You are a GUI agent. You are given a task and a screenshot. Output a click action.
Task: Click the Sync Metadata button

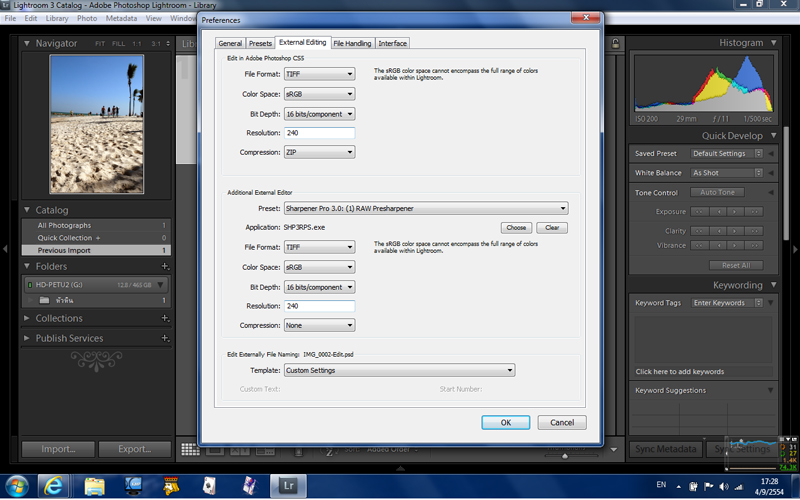click(x=665, y=449)
